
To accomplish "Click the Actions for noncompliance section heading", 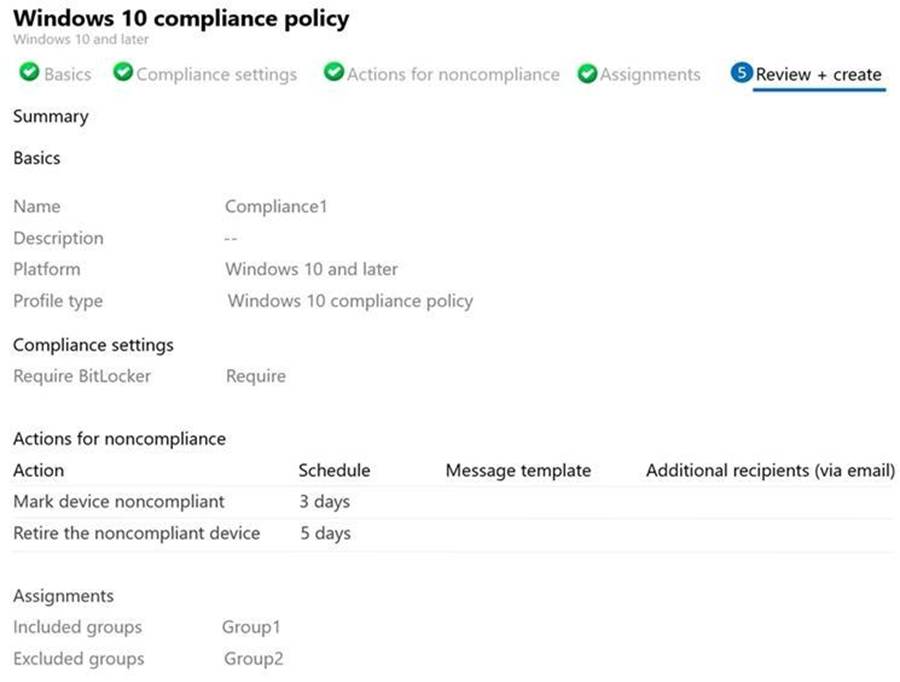I will tap(119, 439).
